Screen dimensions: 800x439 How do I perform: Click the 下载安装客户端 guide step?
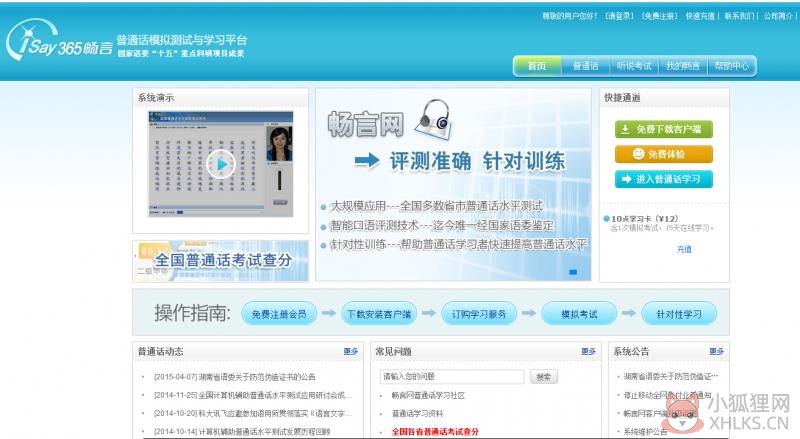(x=379, y=314)
